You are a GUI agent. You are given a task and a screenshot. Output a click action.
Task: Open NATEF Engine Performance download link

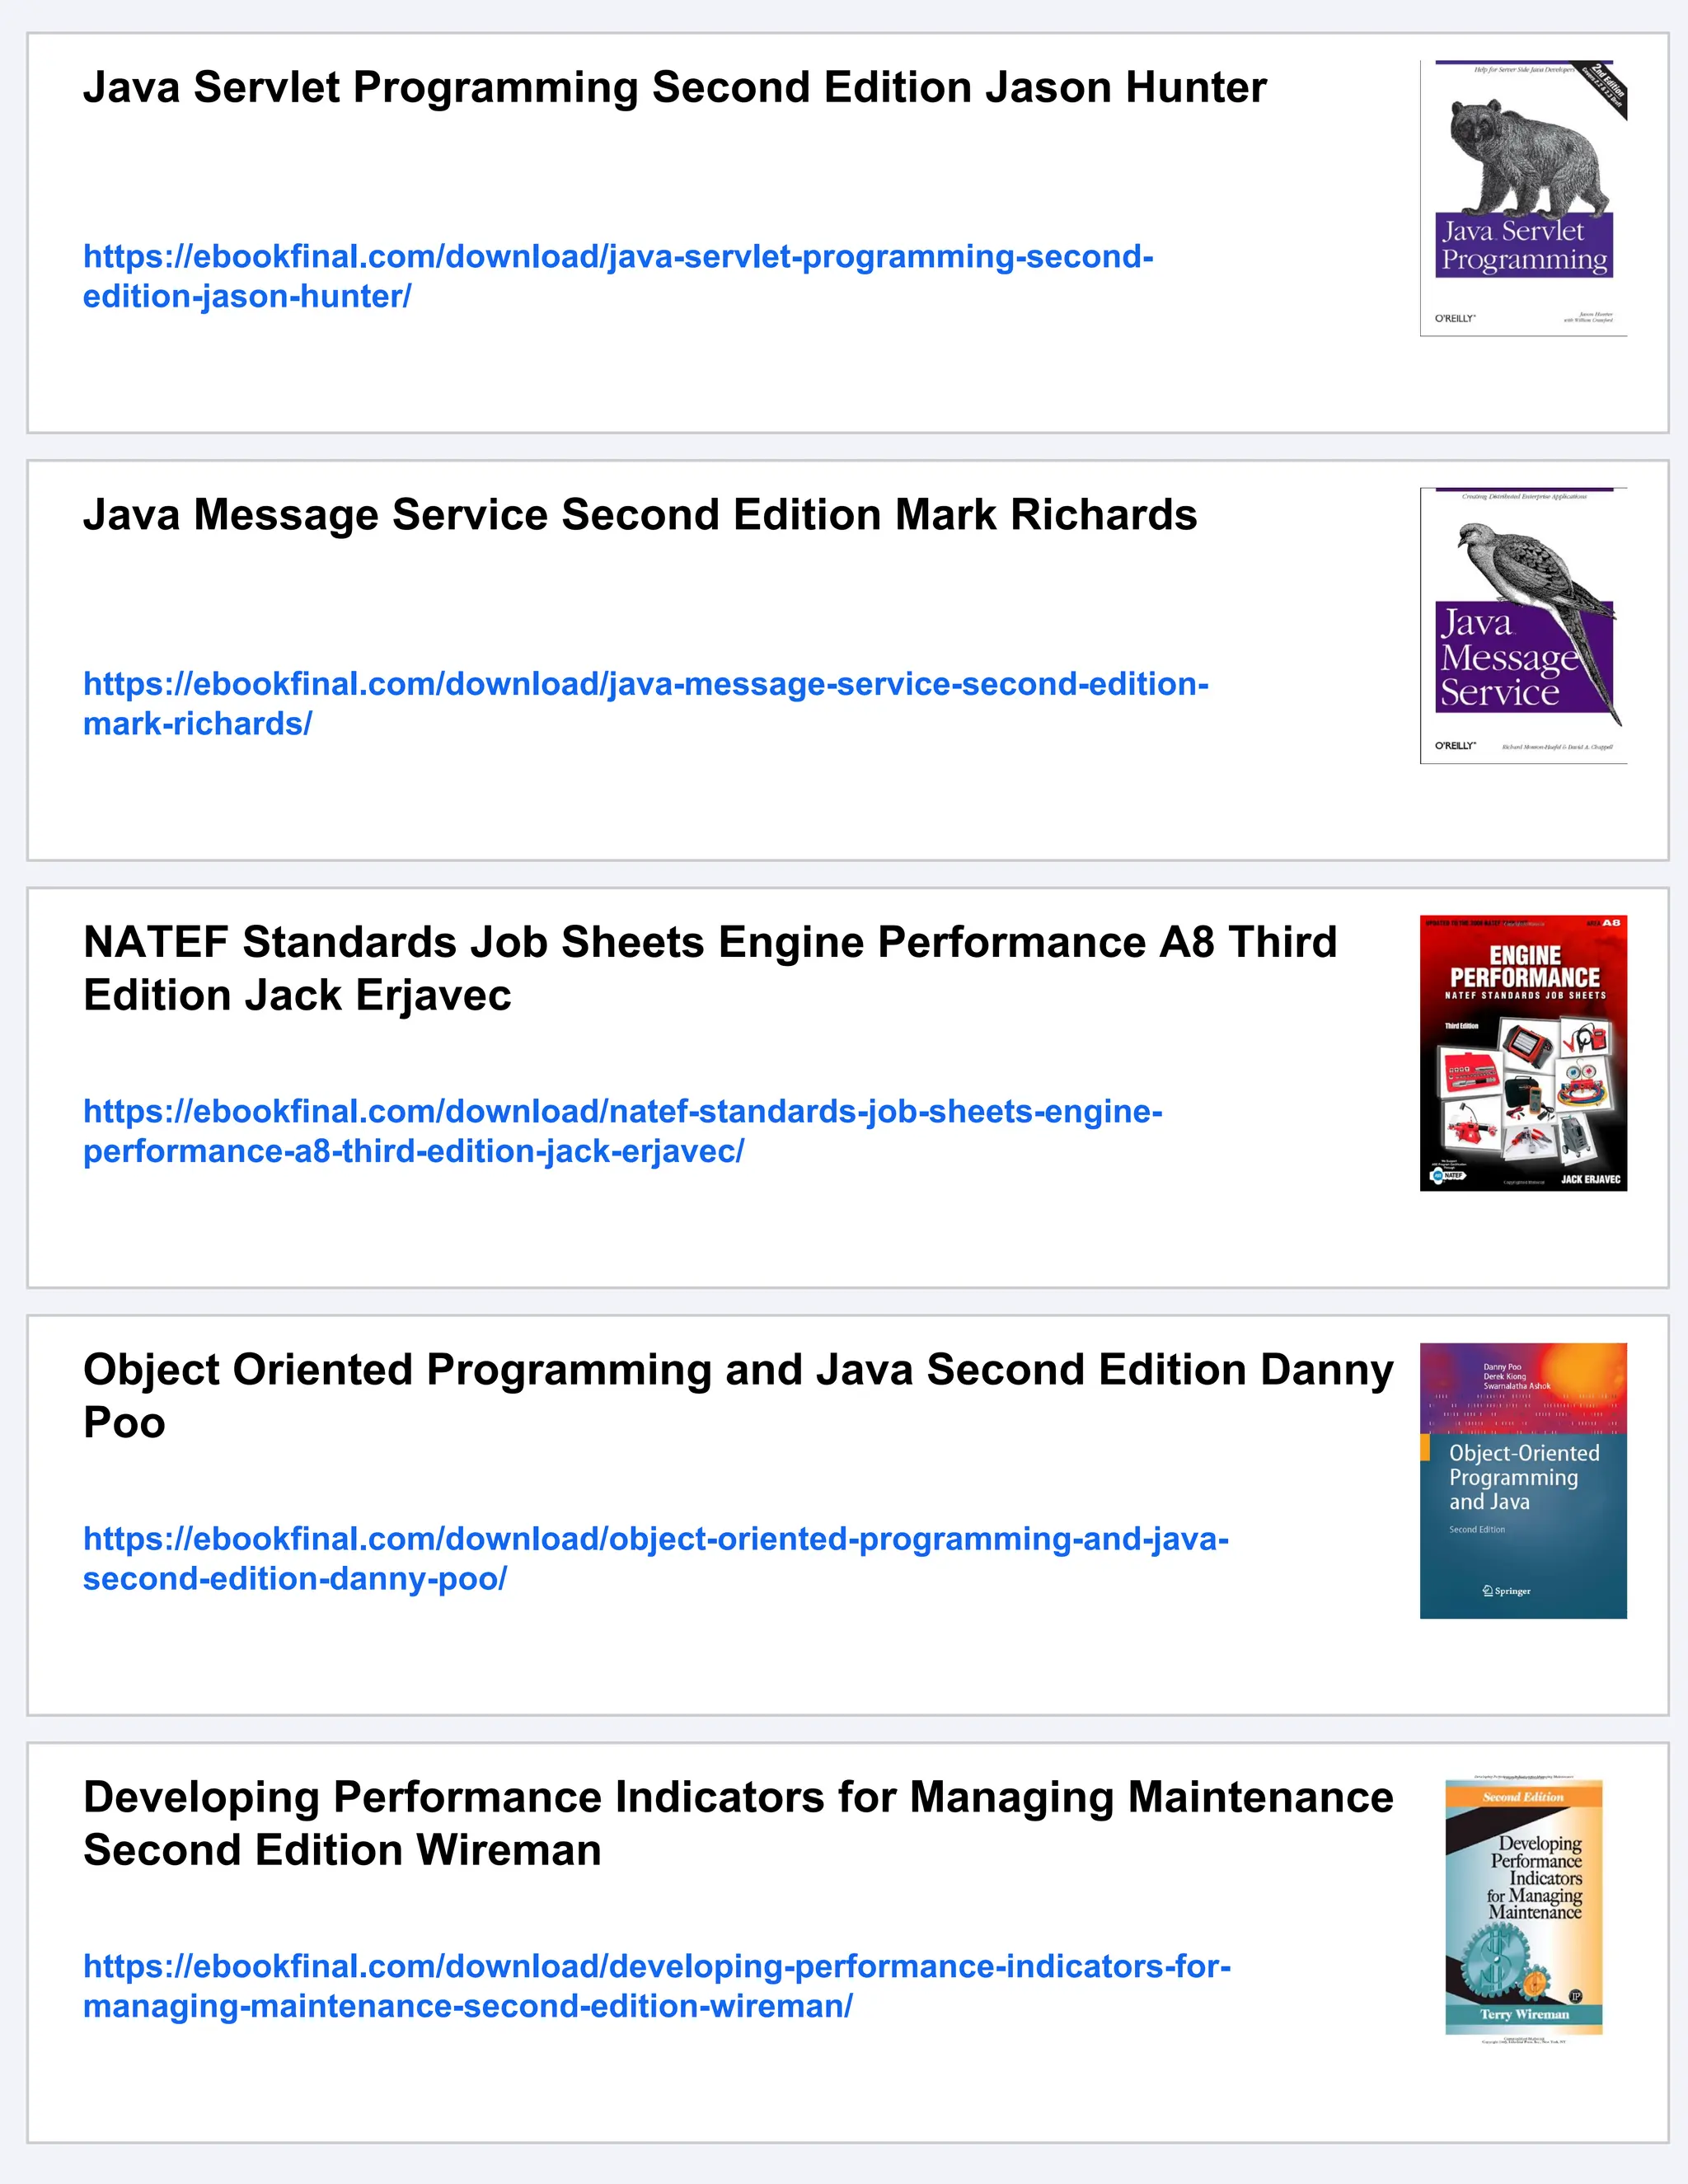pos(622,1112)
